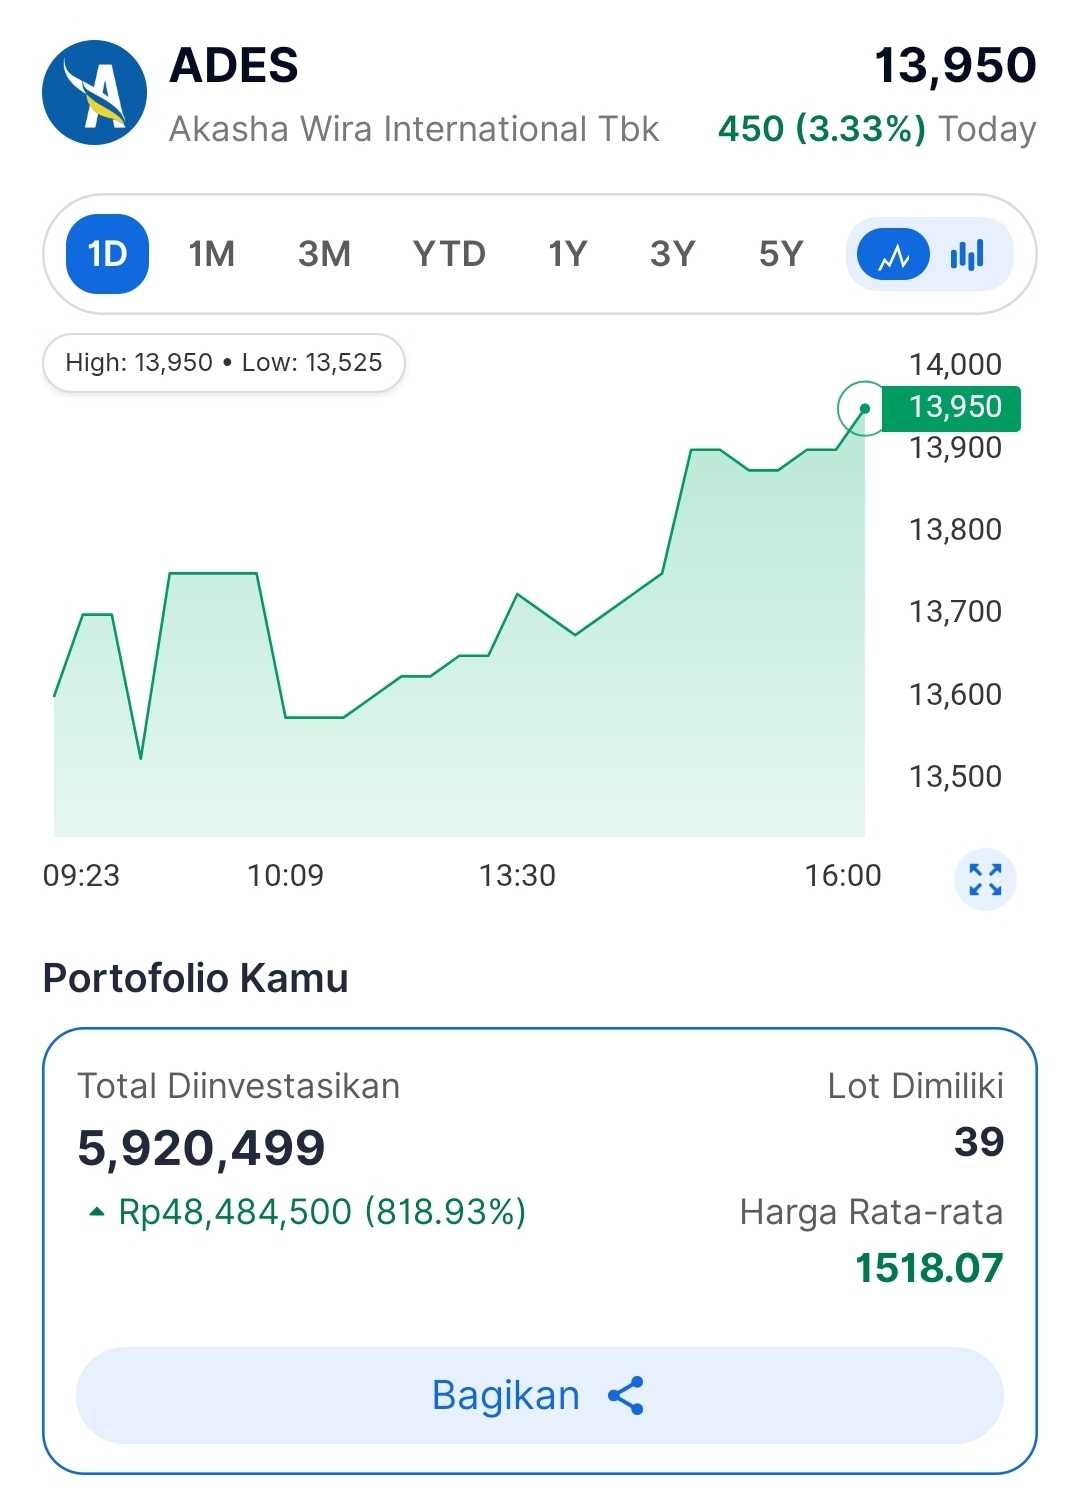This screenshot has width=1080, height=1495.
Task: Show year-to-date YTD chart
Action: pyautogui.click(x=449, y=254)
